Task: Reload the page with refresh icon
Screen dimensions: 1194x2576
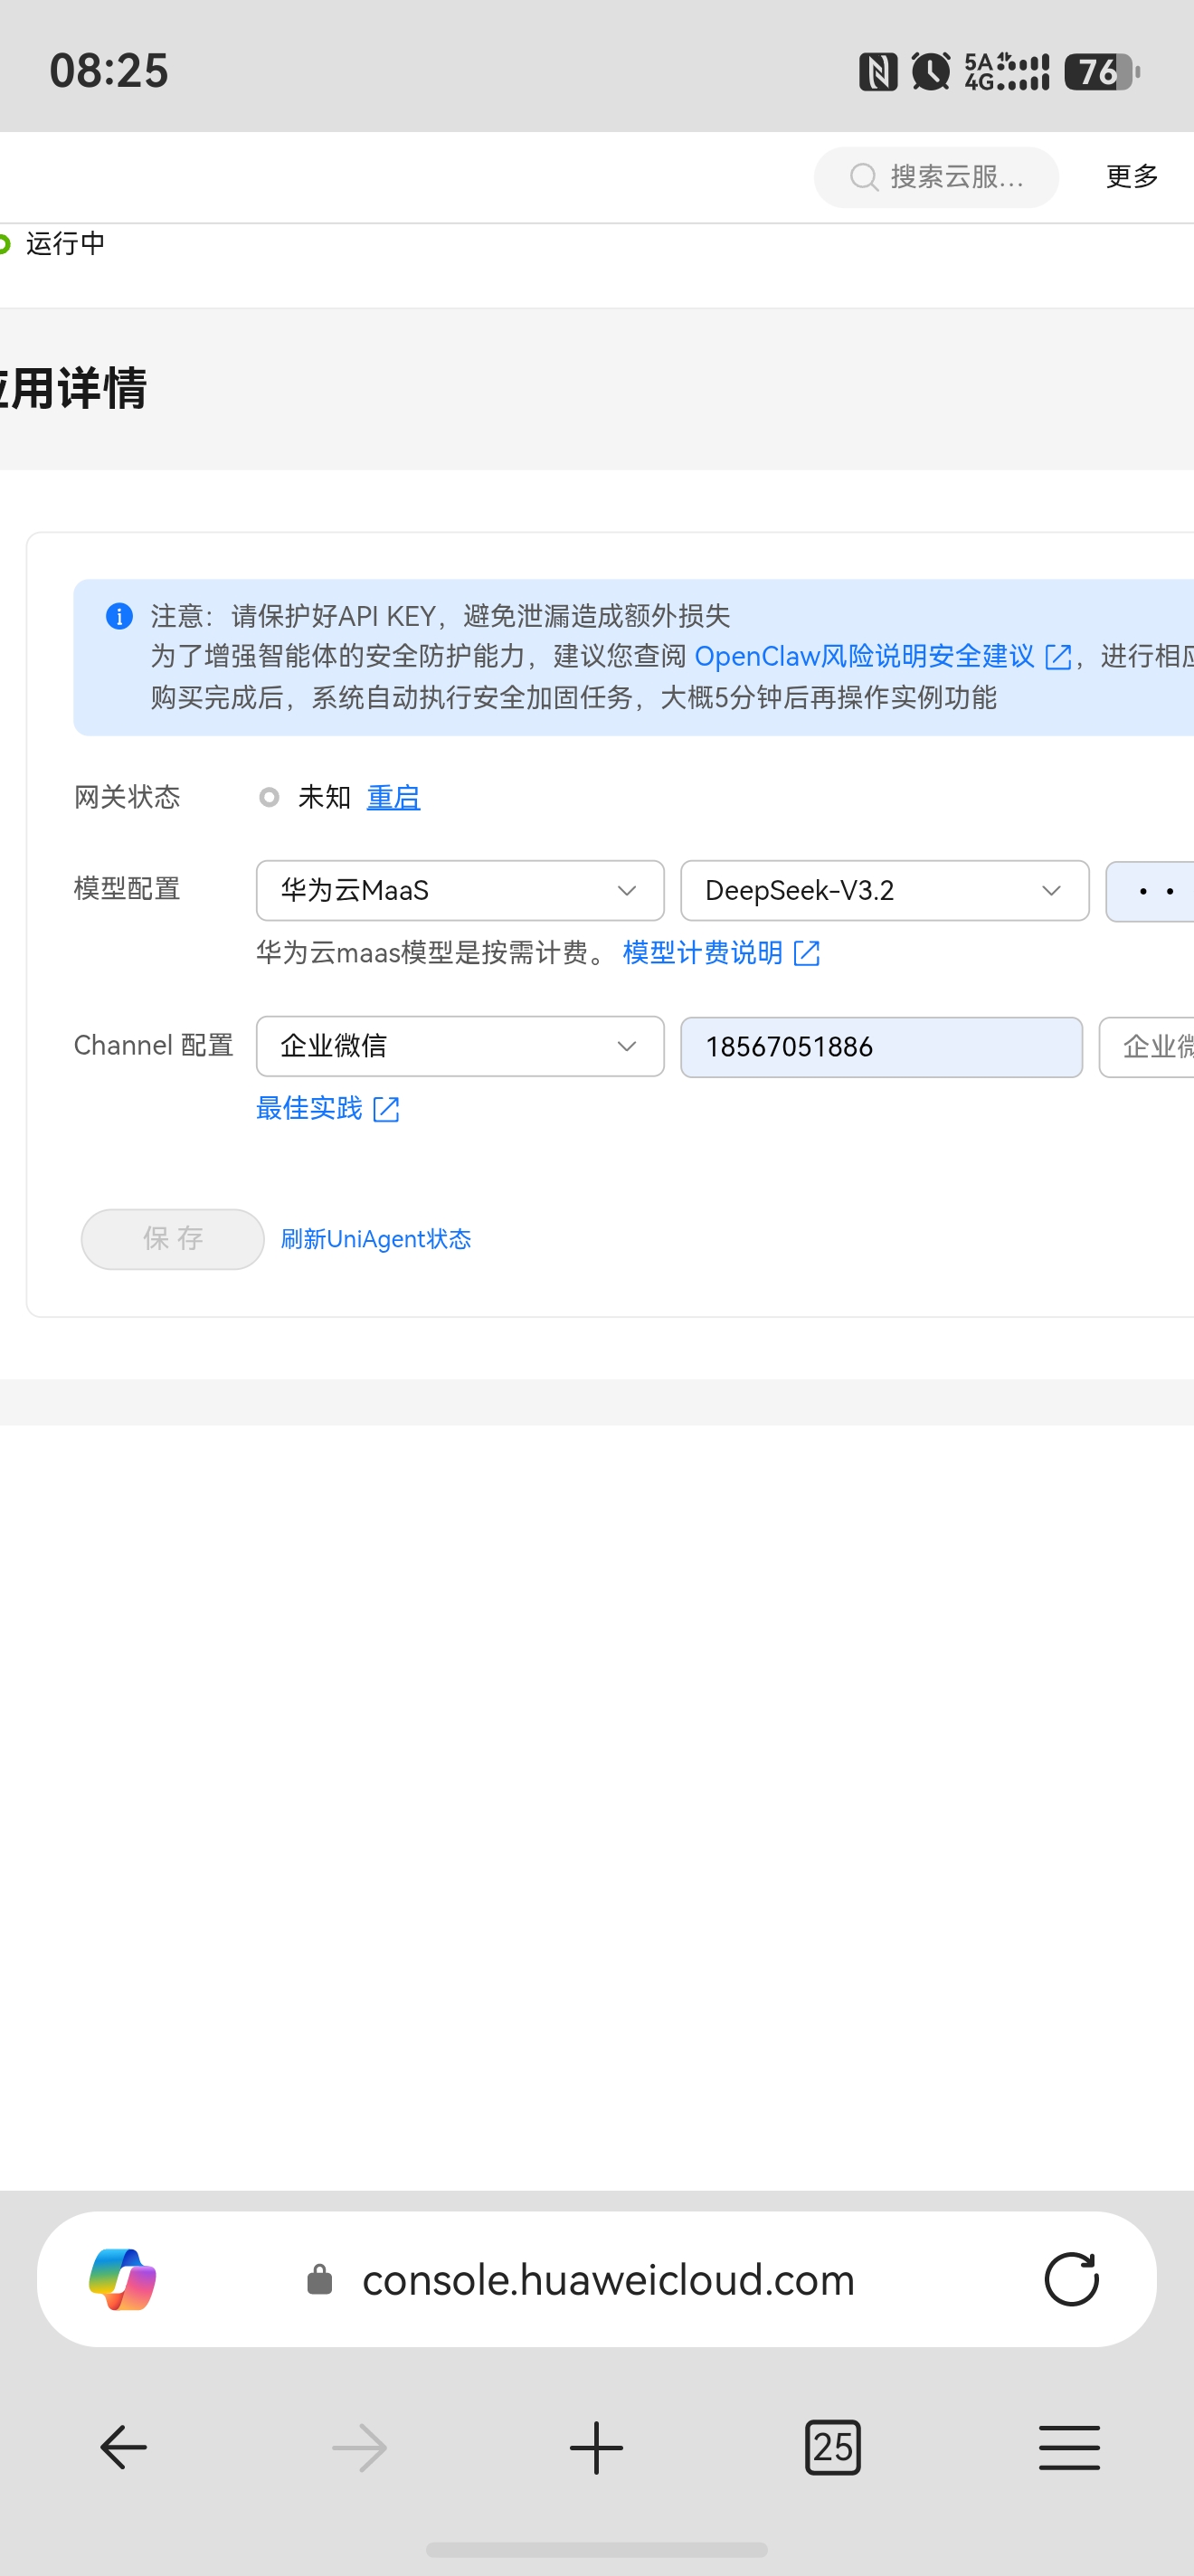Action: point(1071,2279)
